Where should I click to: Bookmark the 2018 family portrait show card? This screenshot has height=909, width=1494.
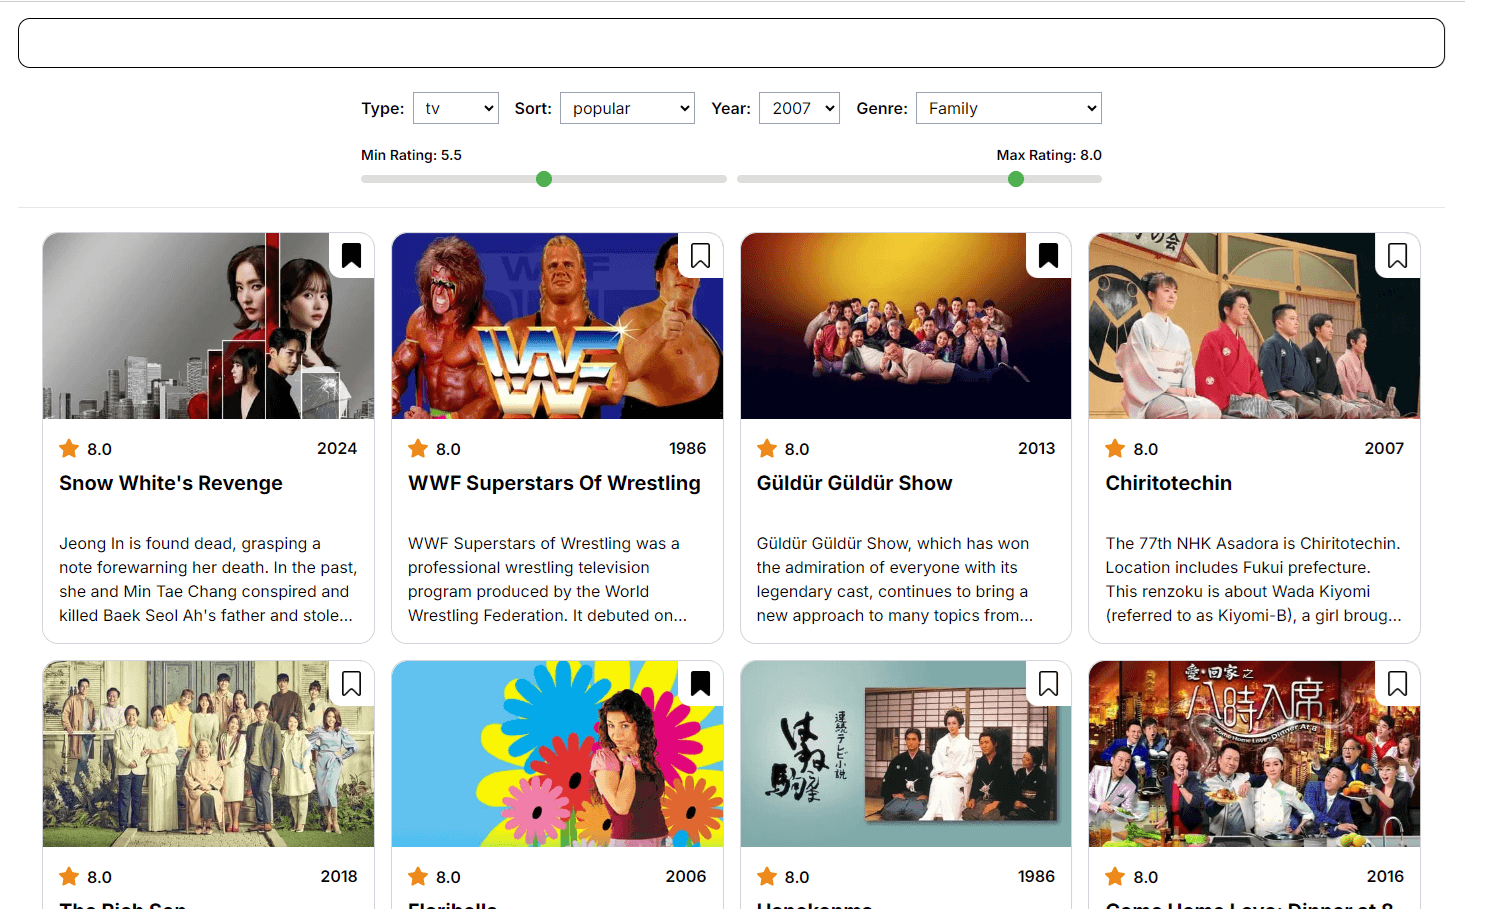[351, 684]
